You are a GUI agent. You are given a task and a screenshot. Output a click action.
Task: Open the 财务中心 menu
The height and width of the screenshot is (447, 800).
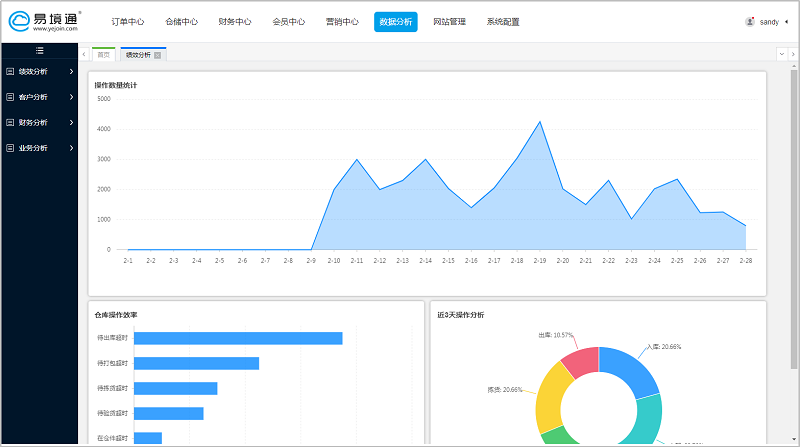coord(234,21)
